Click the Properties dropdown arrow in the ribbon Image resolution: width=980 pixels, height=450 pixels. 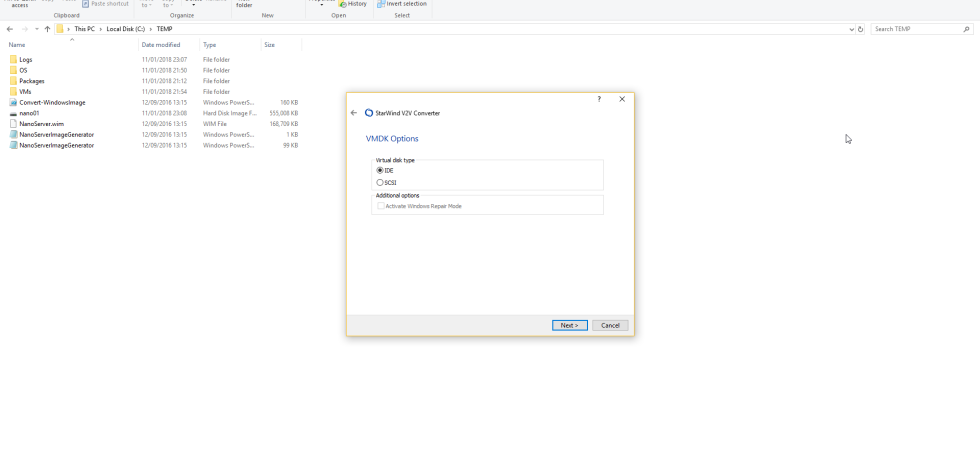(322, 6)
